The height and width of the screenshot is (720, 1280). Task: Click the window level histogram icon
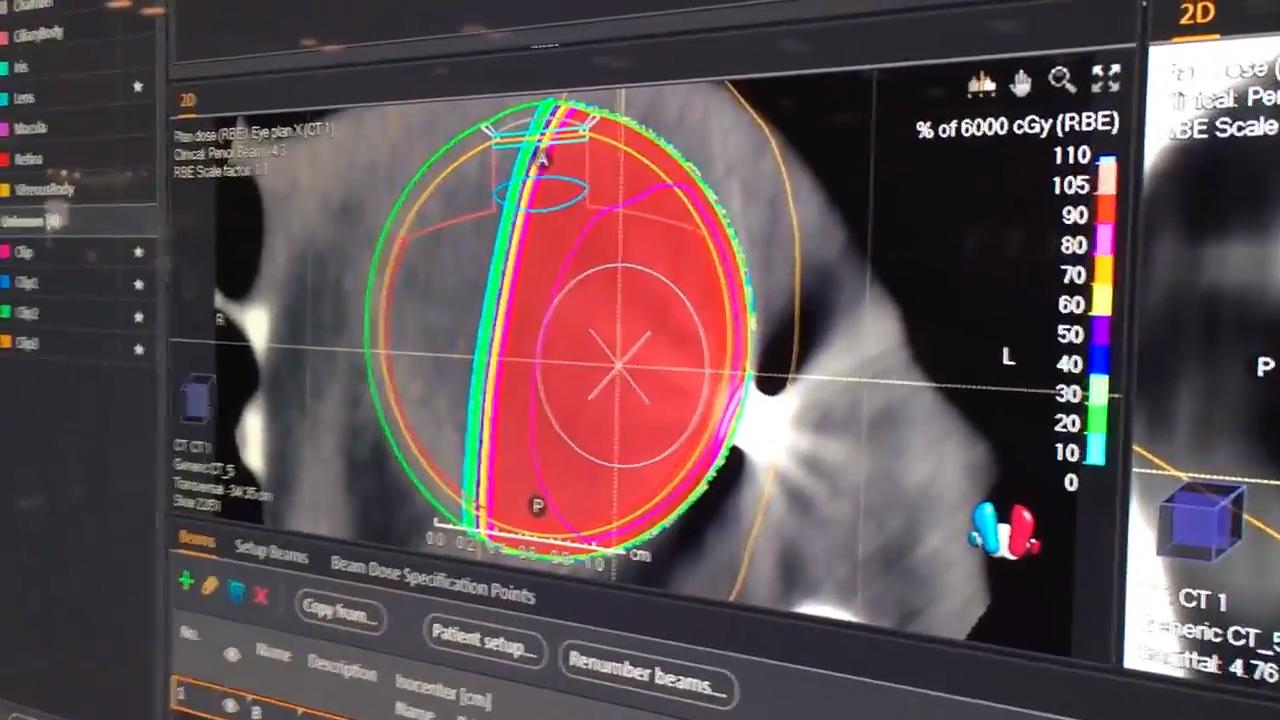(981, 85)
